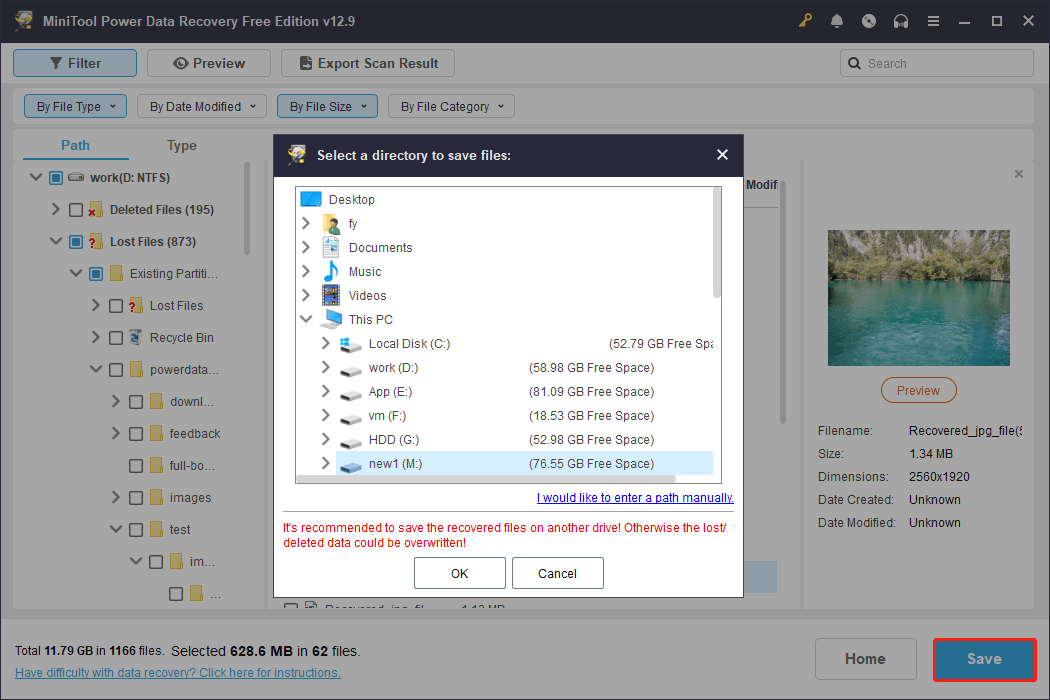
Task: Click the lake preview thumbnail
Action: 918,297
